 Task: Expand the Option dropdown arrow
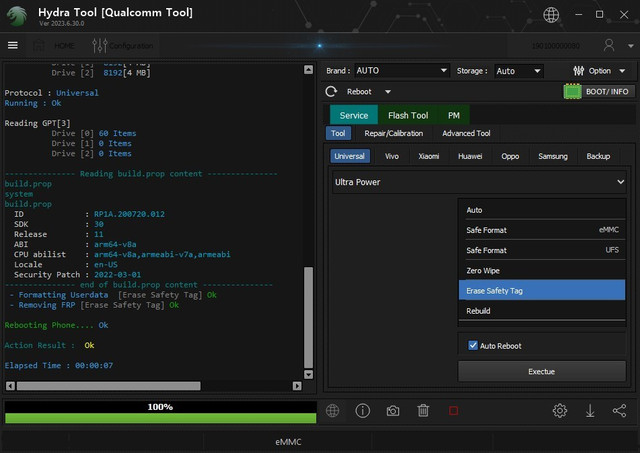click(x=622, y=71)
